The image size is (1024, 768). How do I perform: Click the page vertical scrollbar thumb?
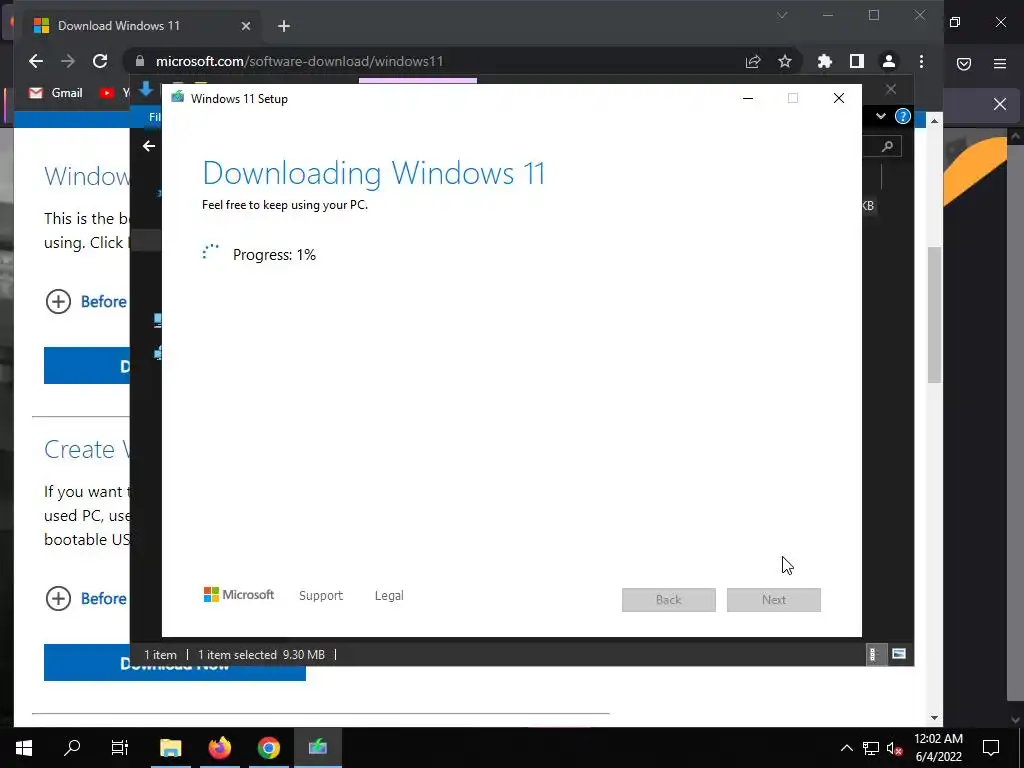(935, 315)
